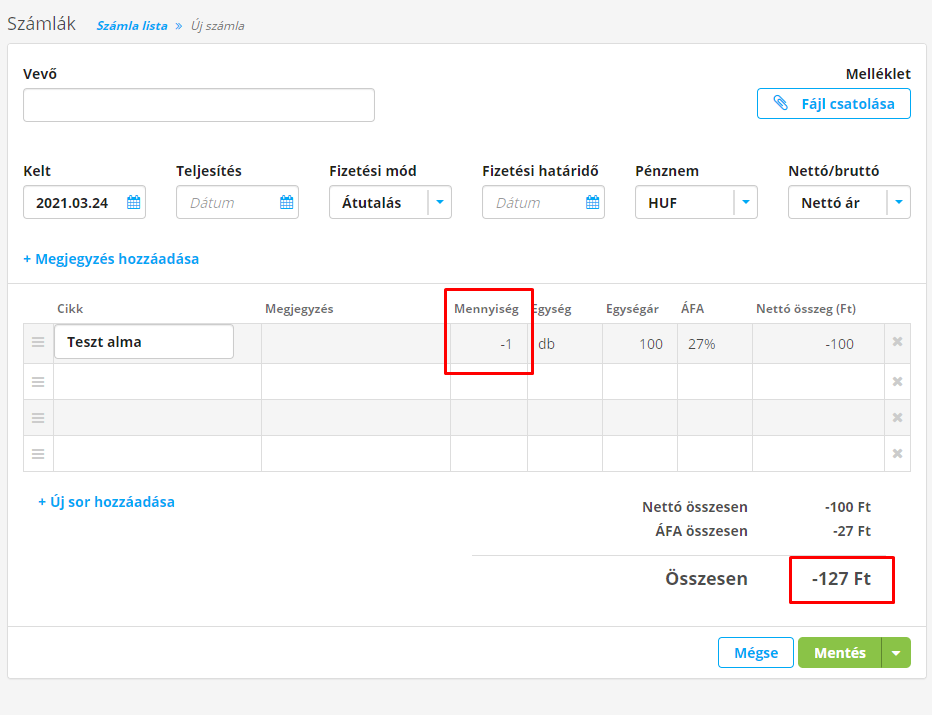
Task: Open the Kelt date calendar icon
Action: click(x=134, y=203)
